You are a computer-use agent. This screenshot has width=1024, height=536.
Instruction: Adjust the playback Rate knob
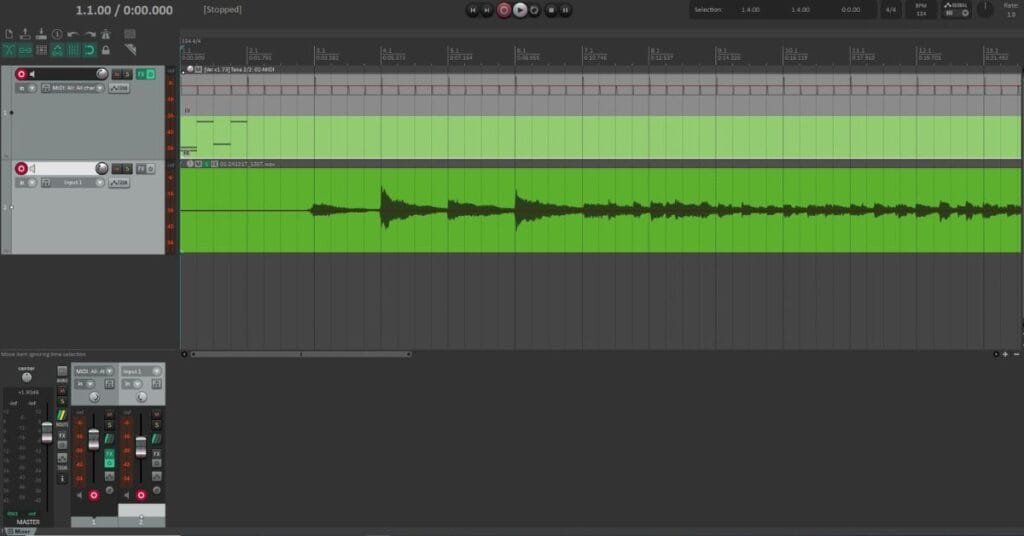[985, 9]
